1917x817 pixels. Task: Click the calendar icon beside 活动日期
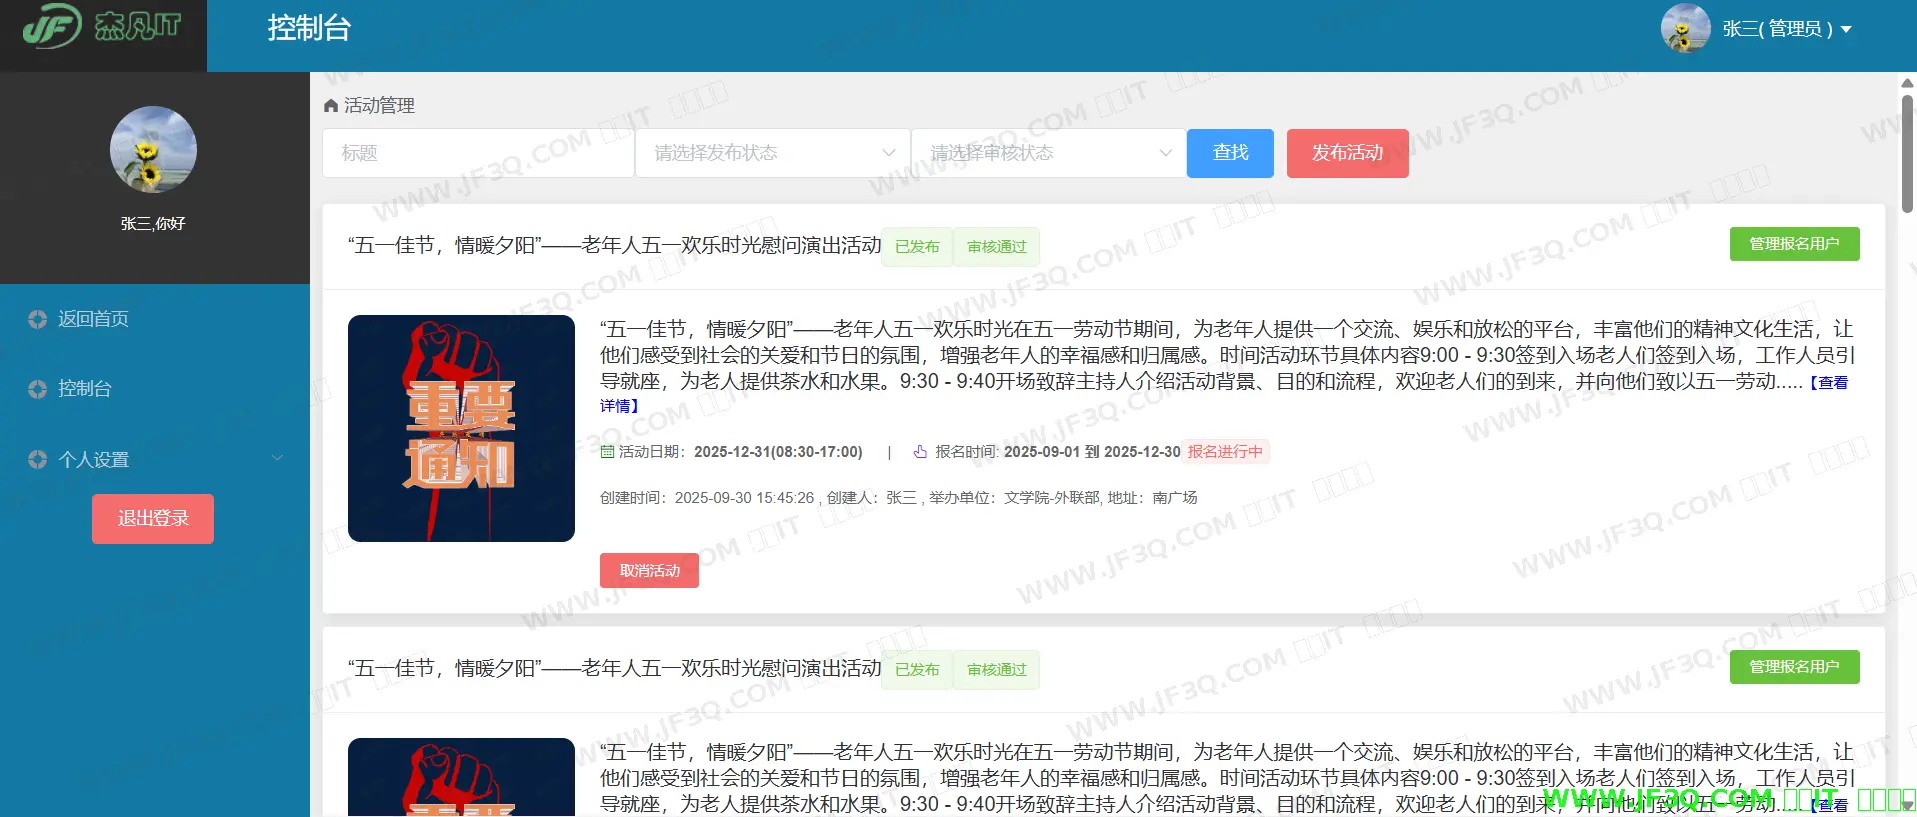(x=607, y=452)
